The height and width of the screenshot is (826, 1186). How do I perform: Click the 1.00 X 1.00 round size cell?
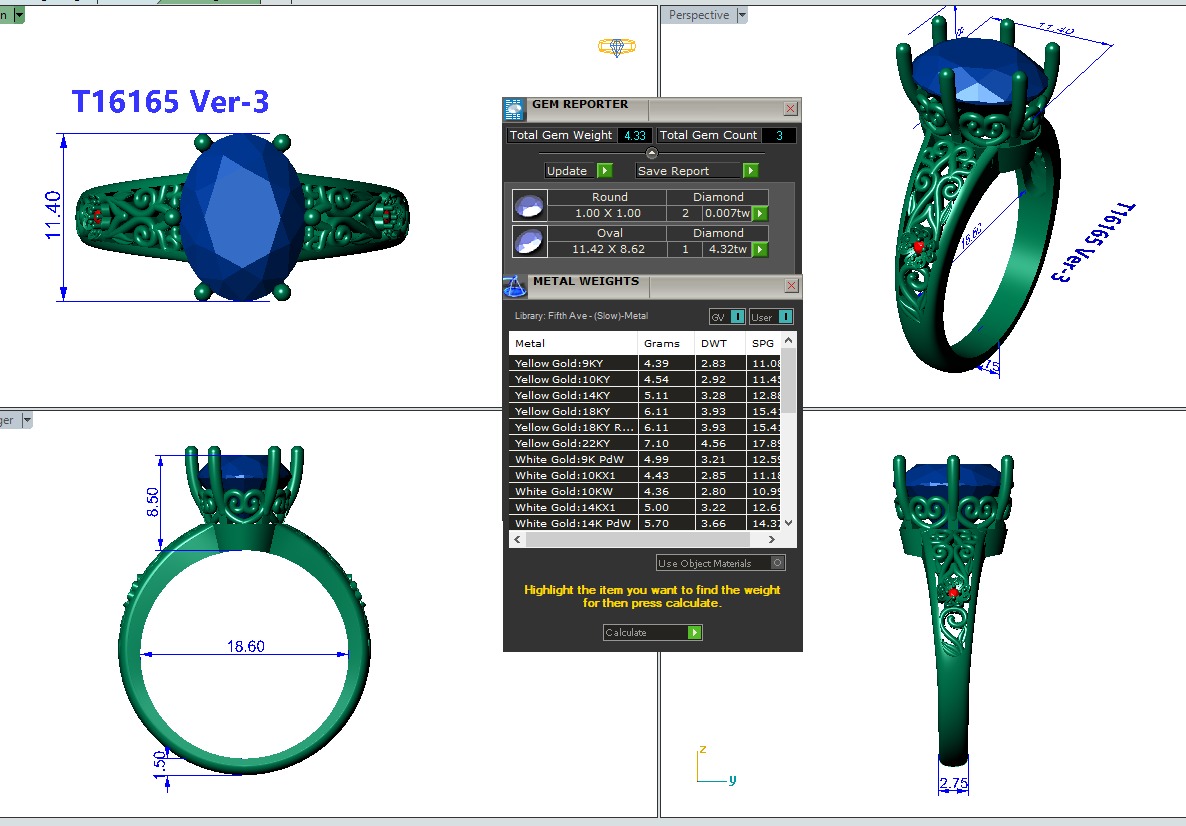click(x=608, y=213)
